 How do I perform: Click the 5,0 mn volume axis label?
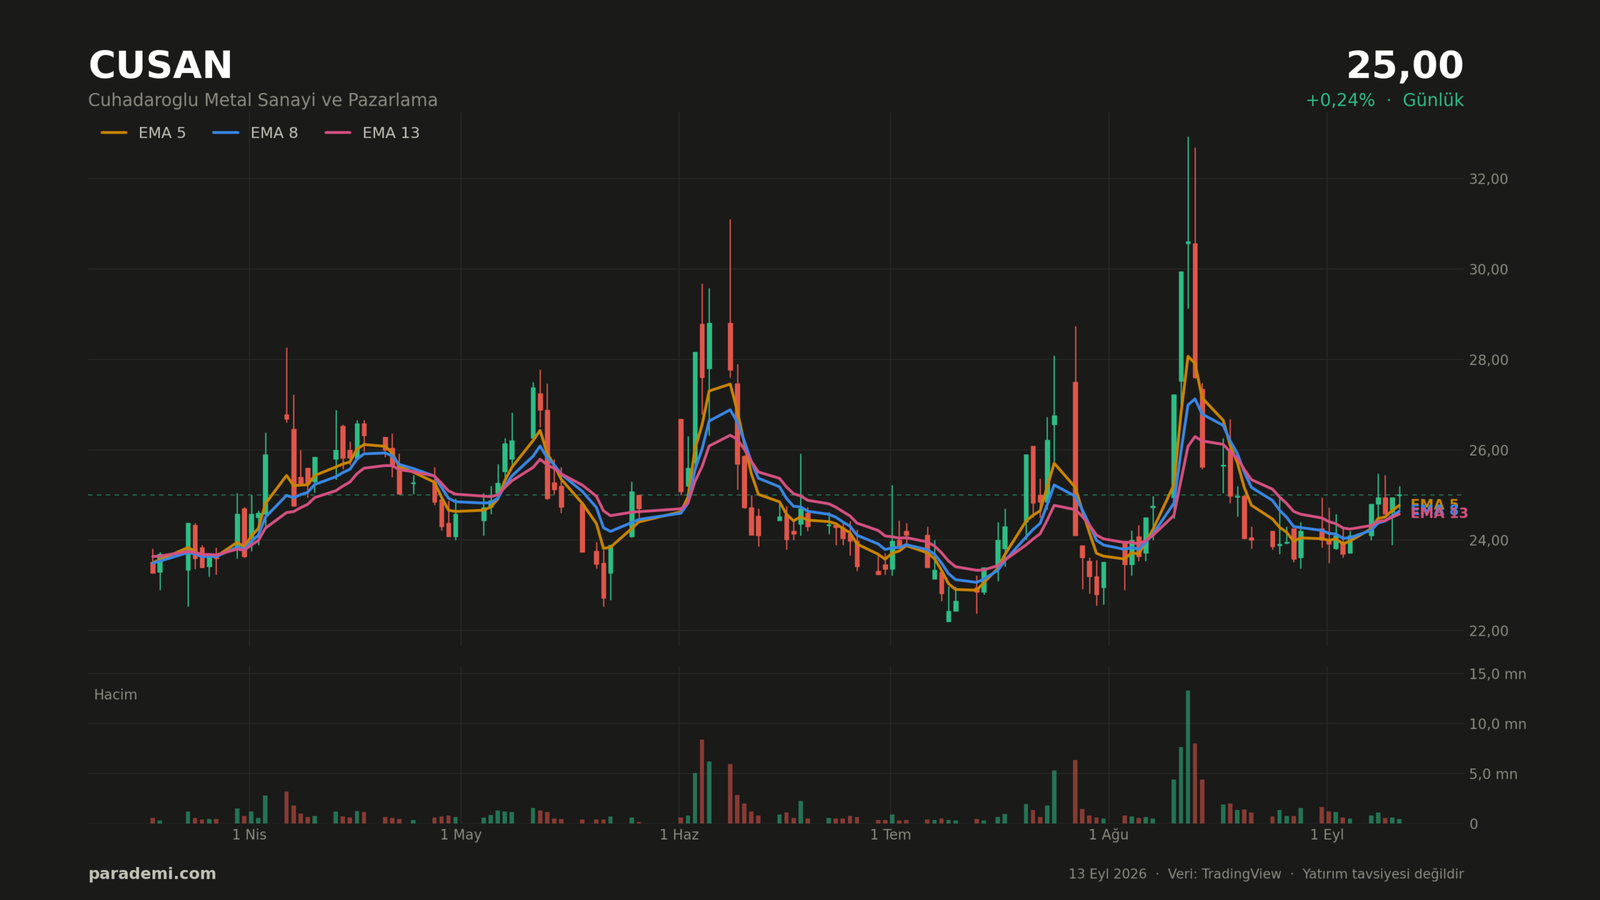[1493, 774]
